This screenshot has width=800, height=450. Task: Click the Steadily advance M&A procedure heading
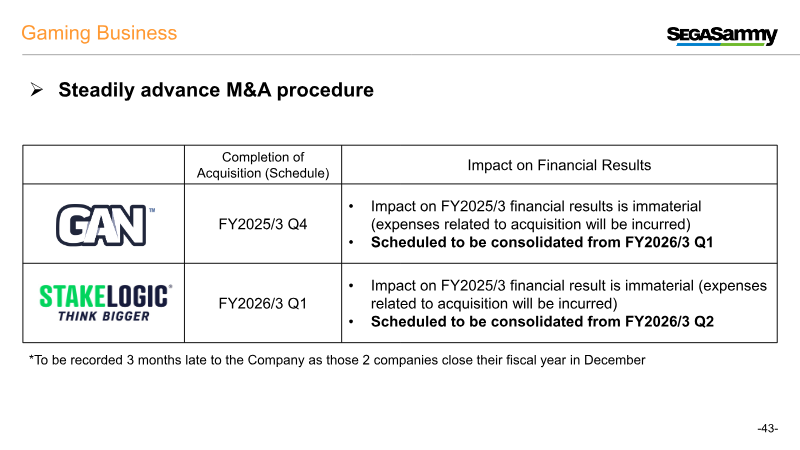point(216,90)
